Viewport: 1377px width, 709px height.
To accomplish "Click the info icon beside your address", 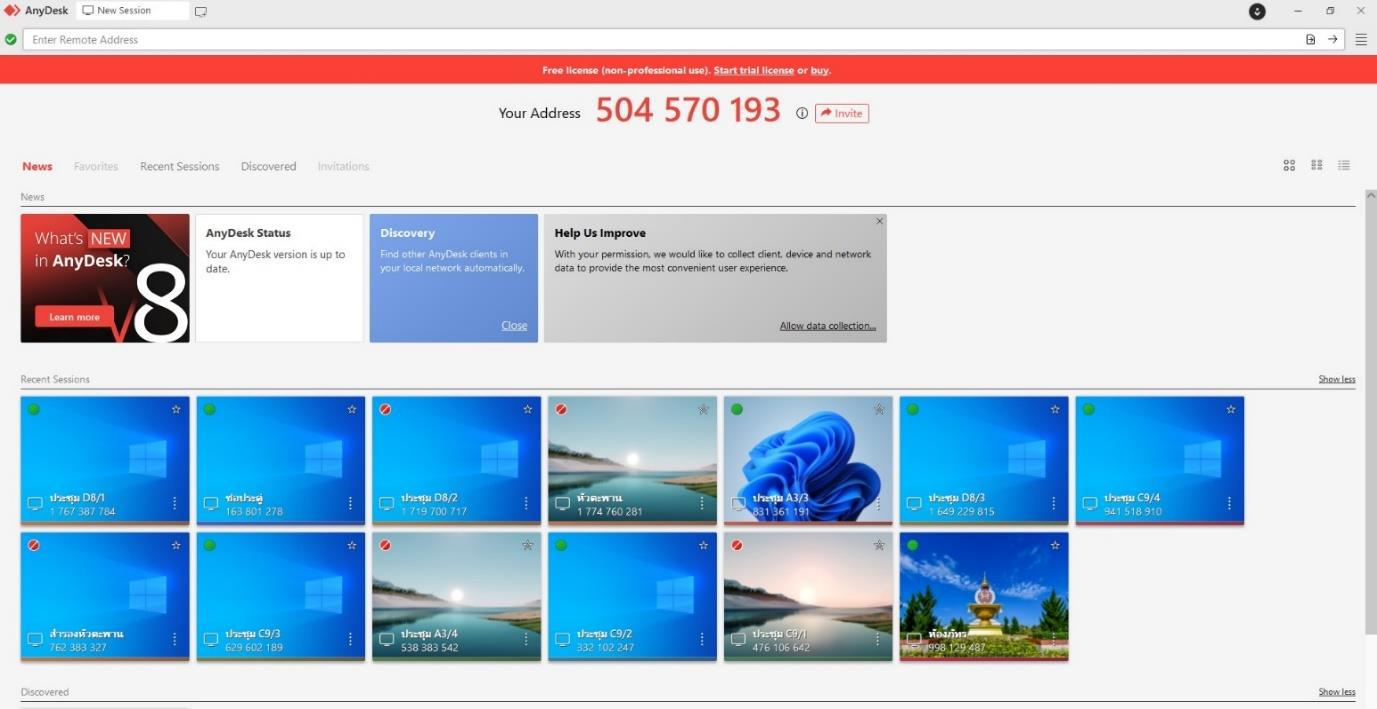I will click(x=802, y=113).
